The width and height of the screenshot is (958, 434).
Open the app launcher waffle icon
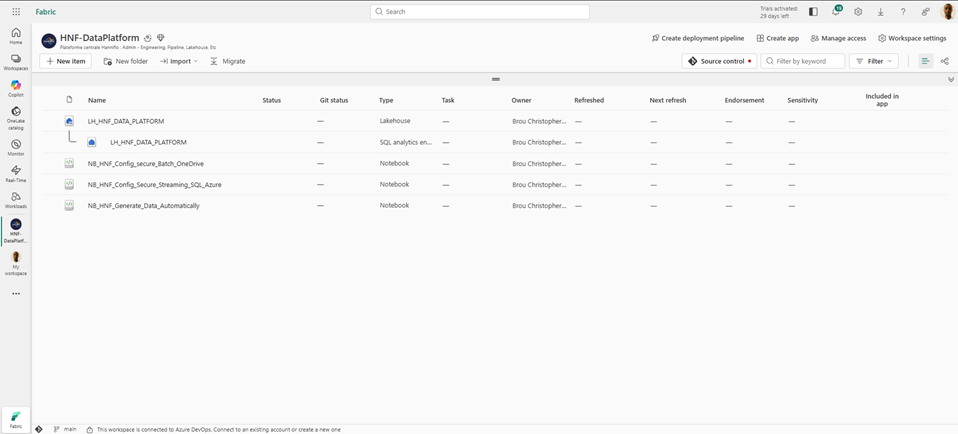coord(14,11)
